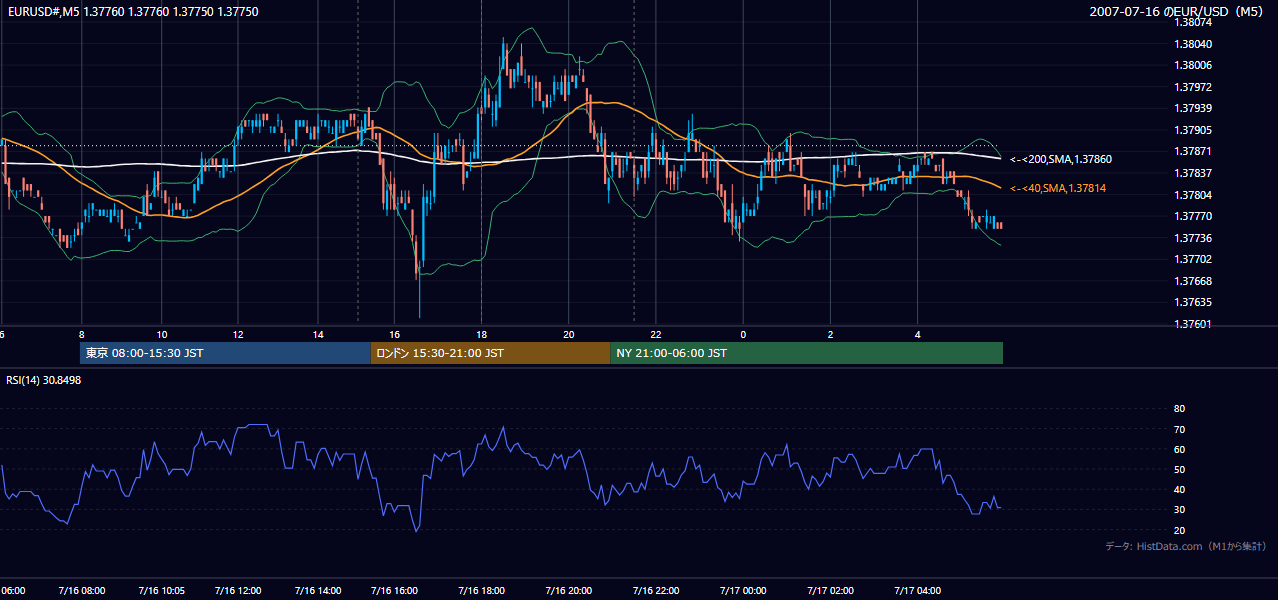The image size is (1278, 600).
Task: Click the hour 0 tick under the chart
Action: [743, 334]
